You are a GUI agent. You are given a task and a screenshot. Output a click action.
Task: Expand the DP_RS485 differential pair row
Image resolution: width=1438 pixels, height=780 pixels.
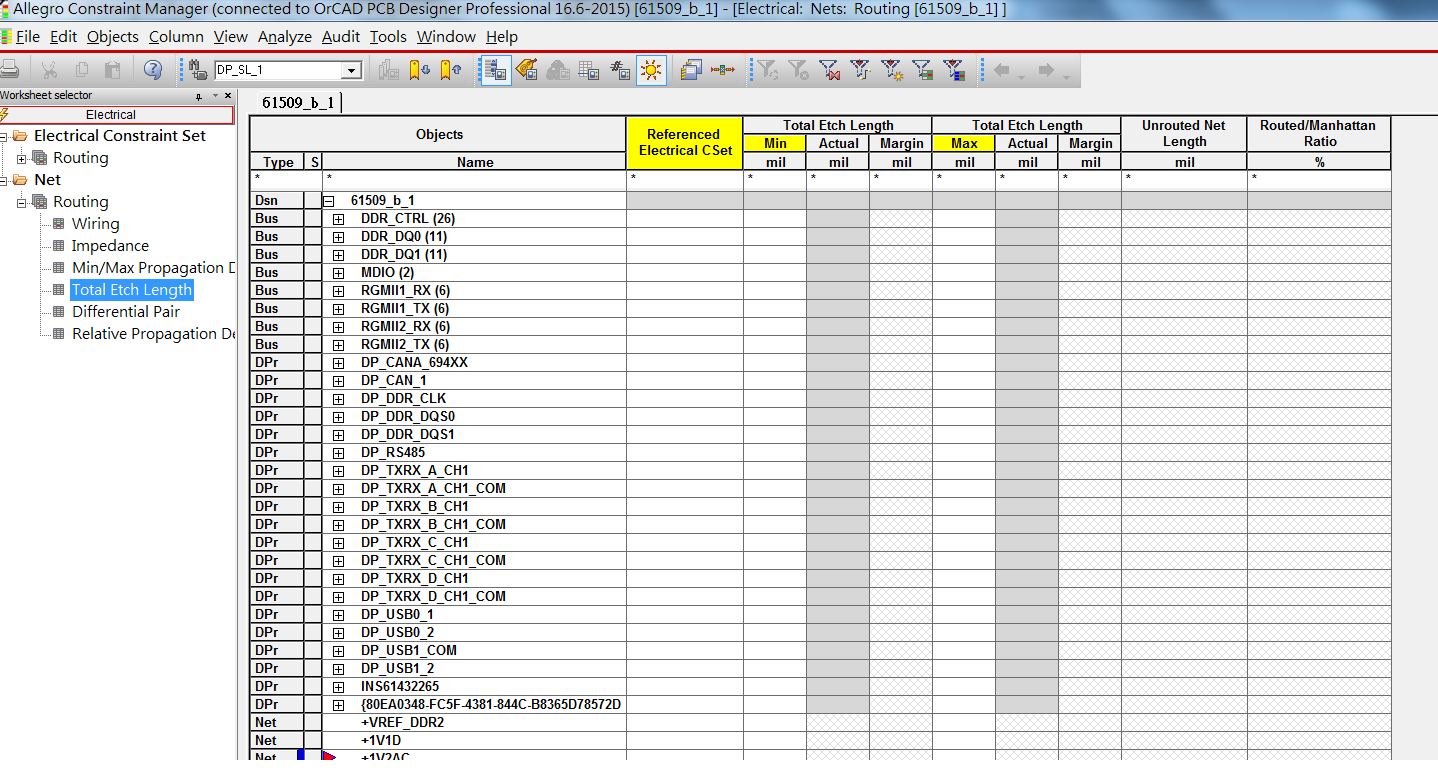tap(338, 453)
